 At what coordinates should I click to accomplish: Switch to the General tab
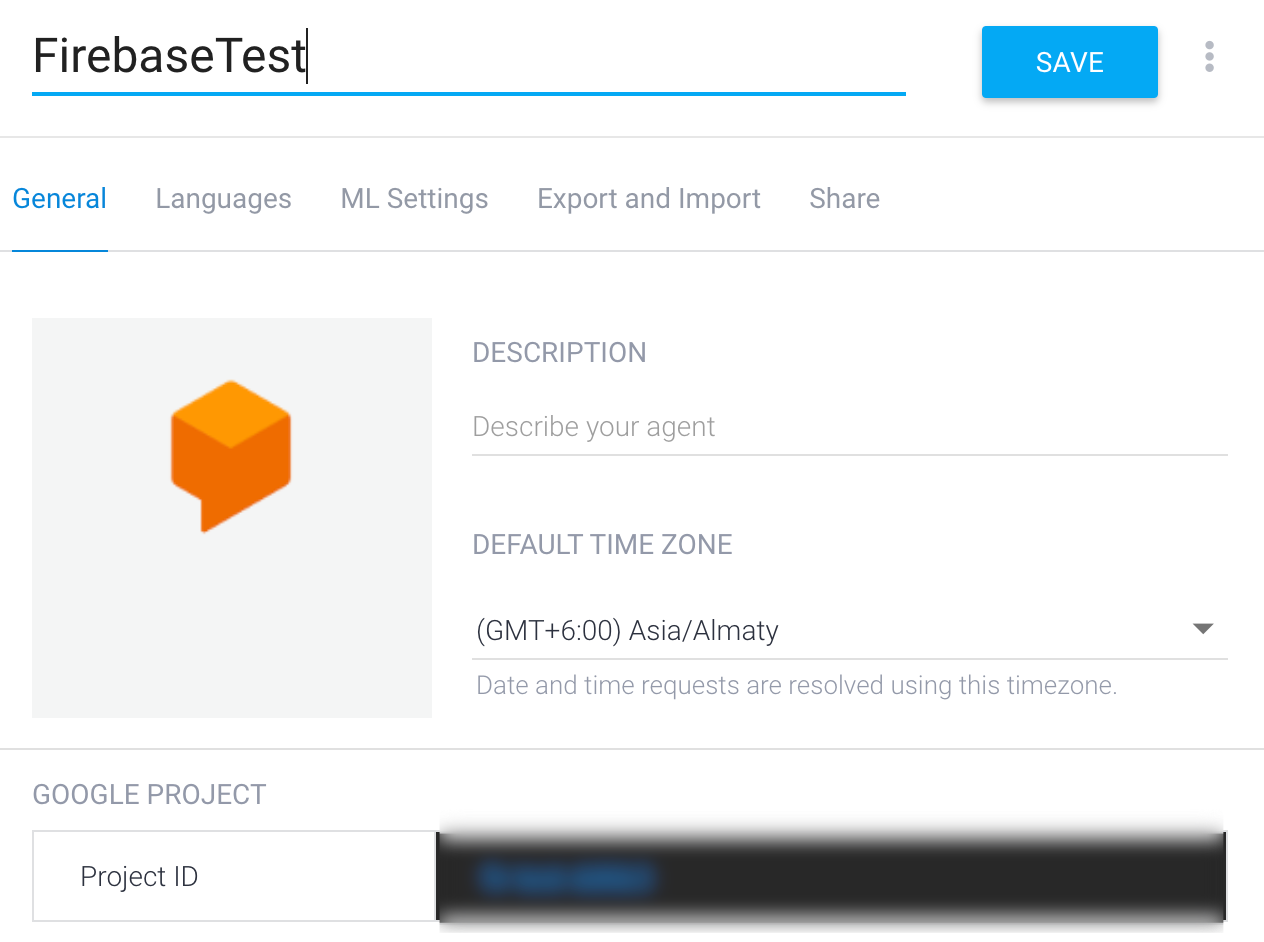coord(60,199)
